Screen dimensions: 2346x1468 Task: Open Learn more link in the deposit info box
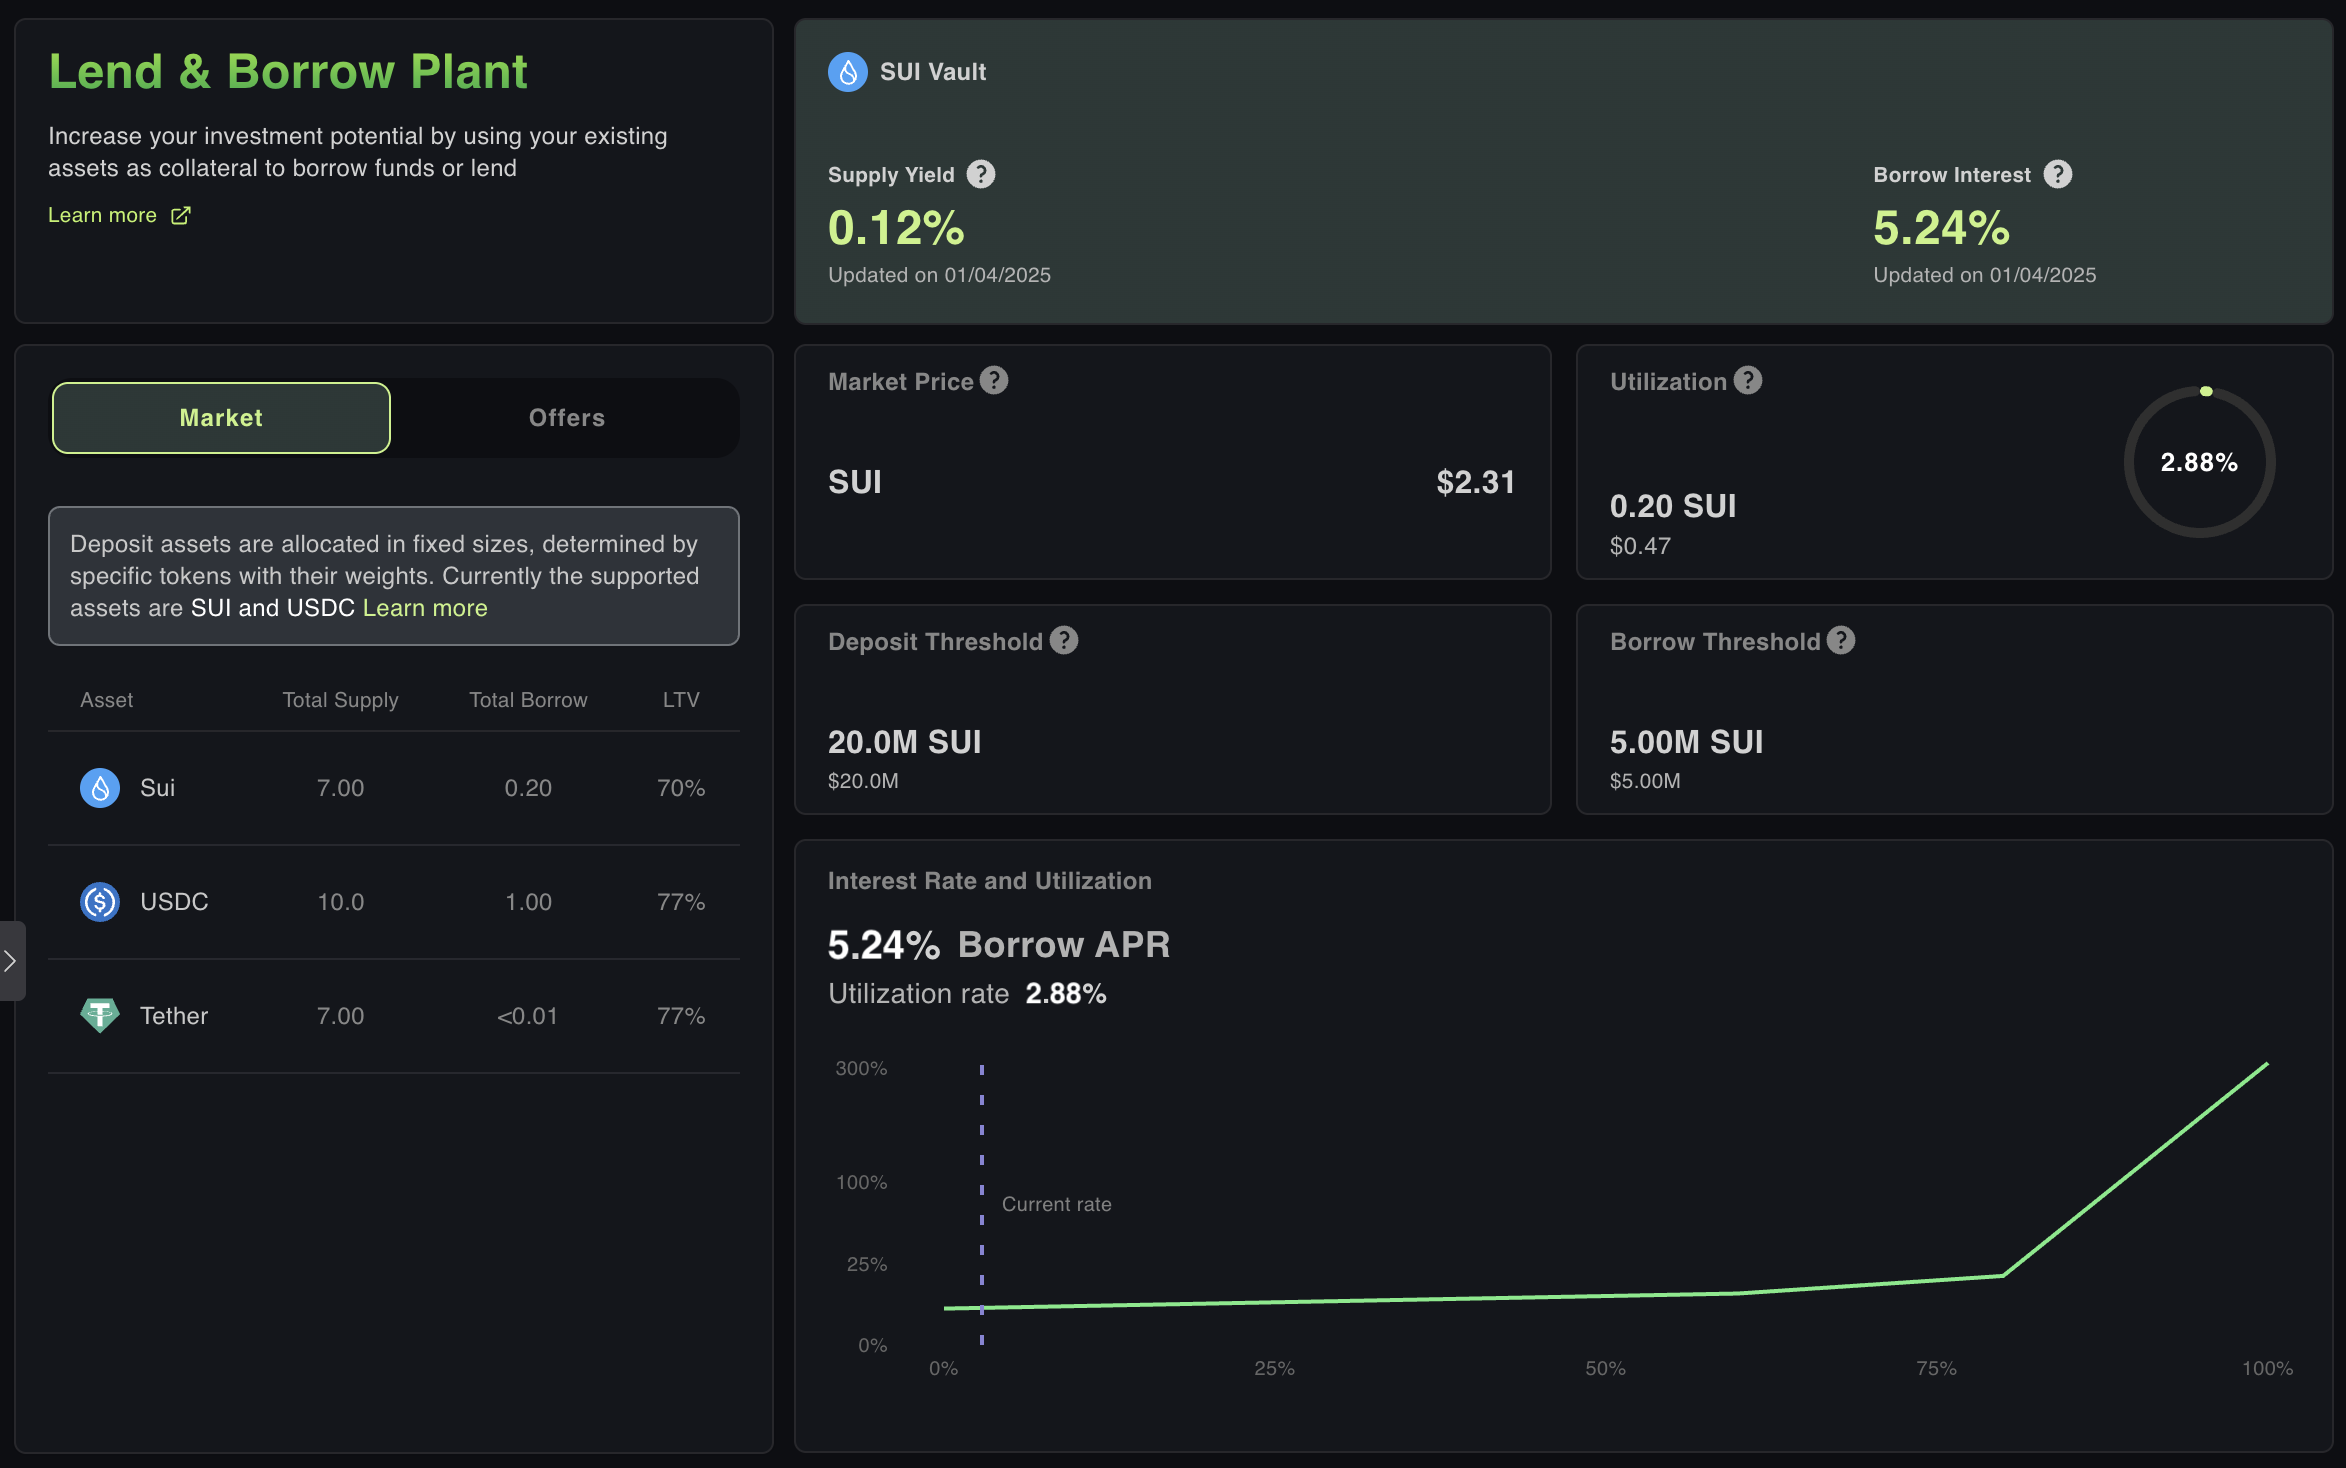click(425, 608)
